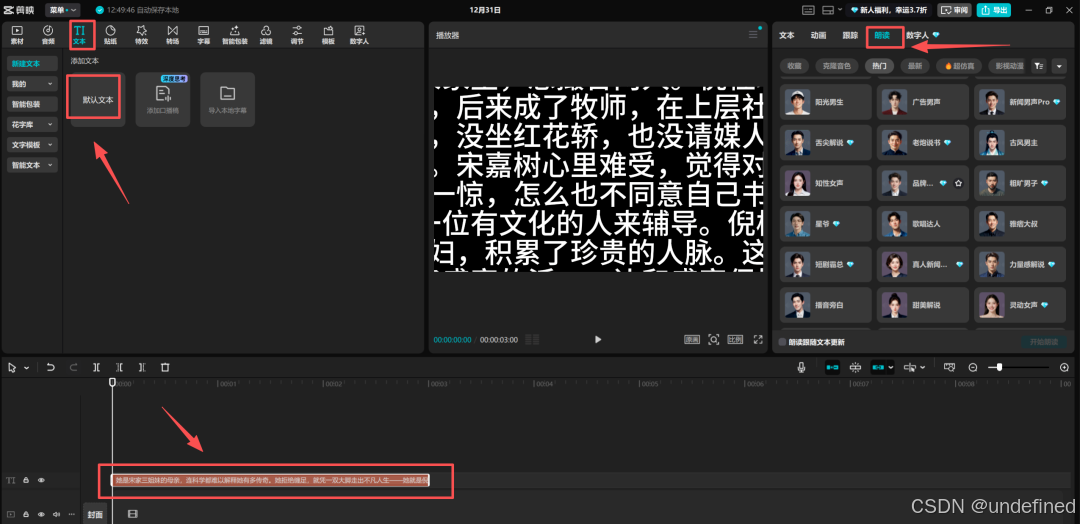Viewport: 1080px width, 524px height.
Task: Click the playhead marker on the timeline ruler
Action: tap(112, 382)
